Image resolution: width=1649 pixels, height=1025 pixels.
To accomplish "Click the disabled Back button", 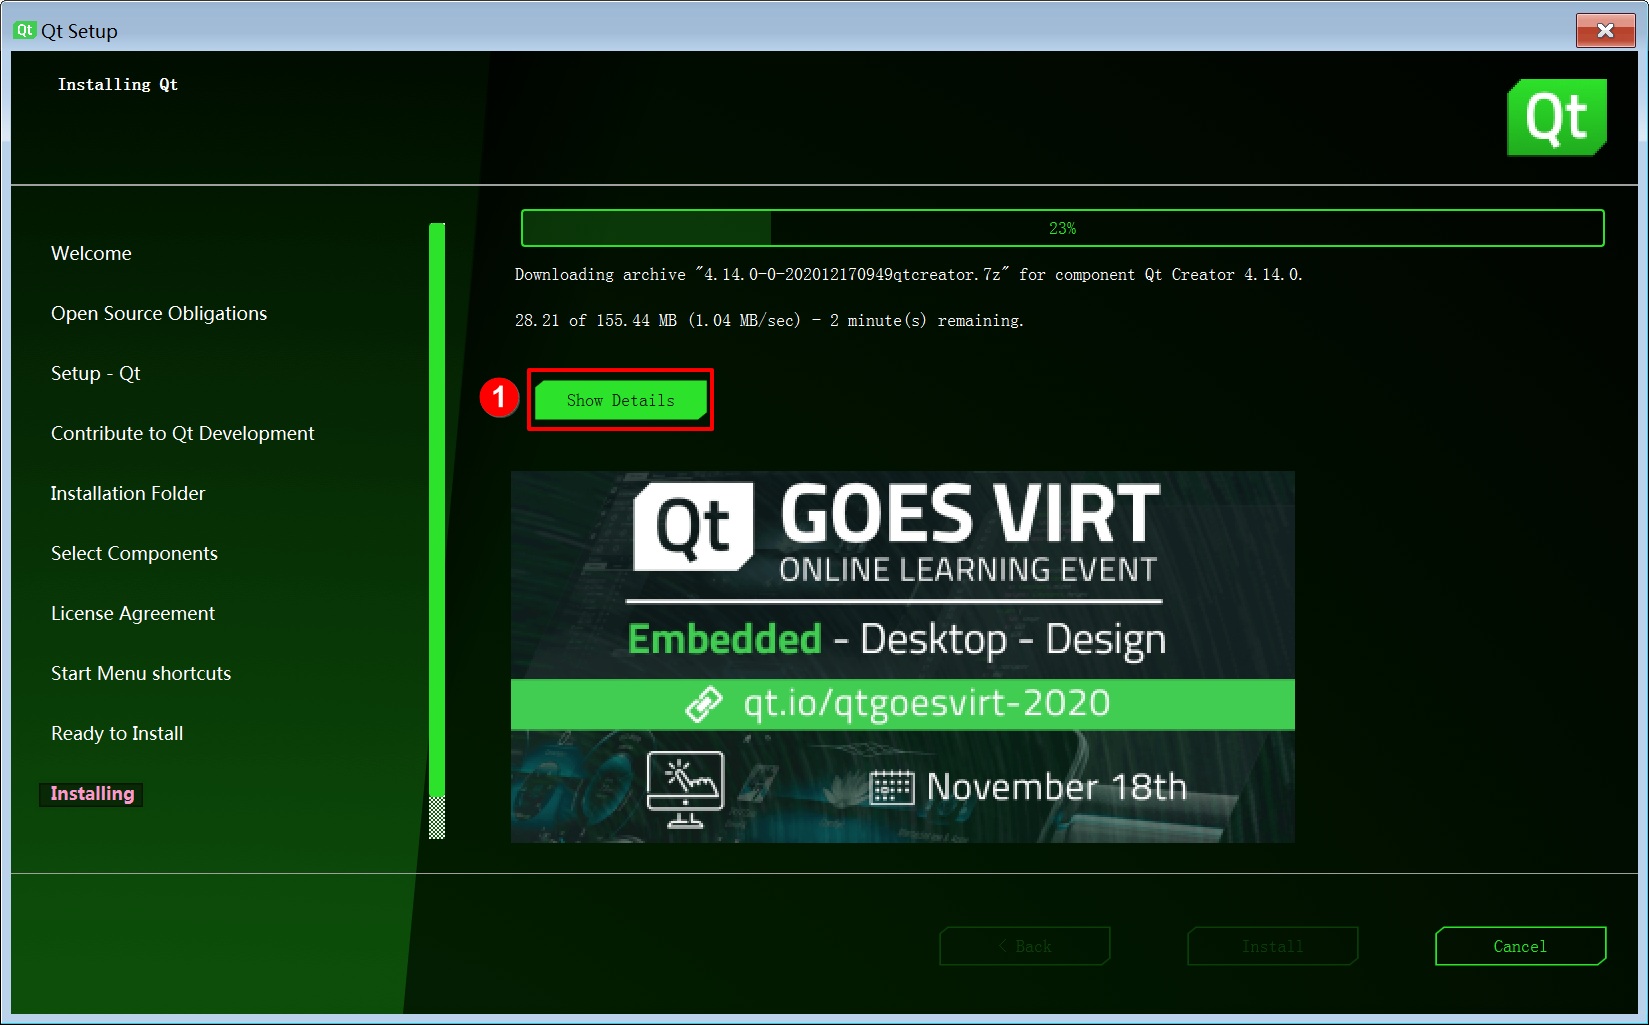I will 1025,946.
